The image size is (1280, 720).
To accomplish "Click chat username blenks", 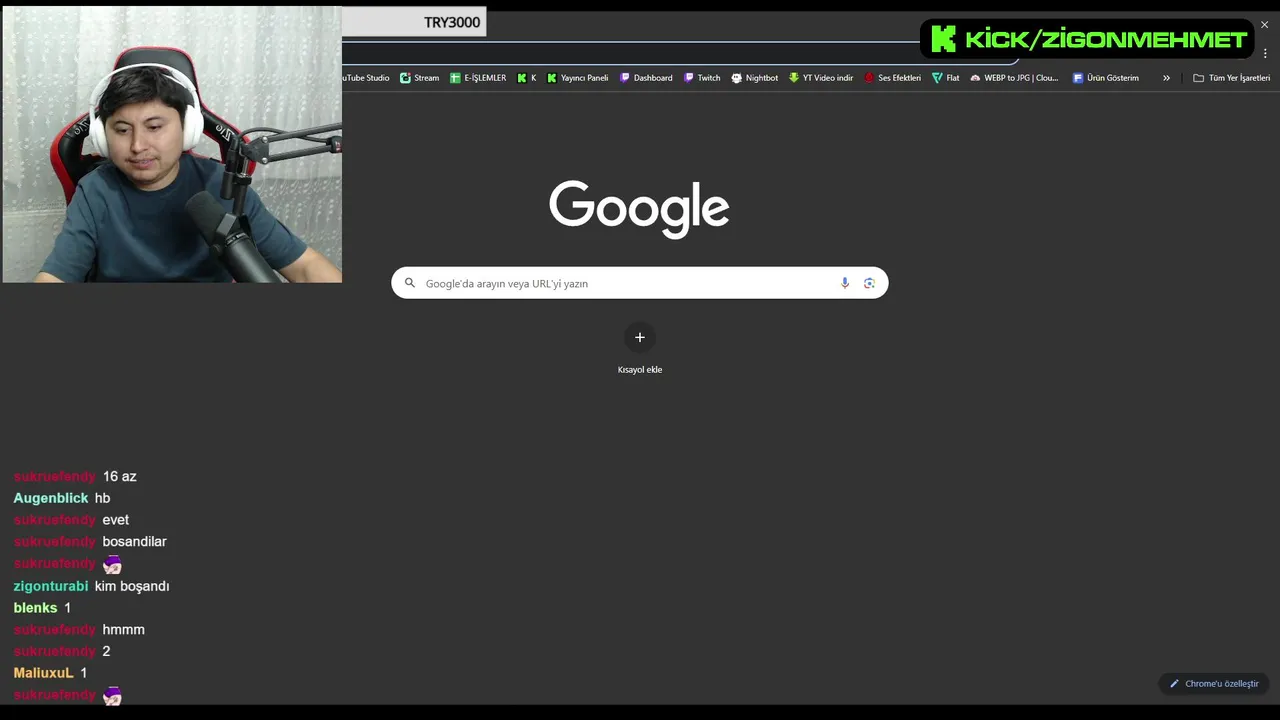I will click(35, 608).
